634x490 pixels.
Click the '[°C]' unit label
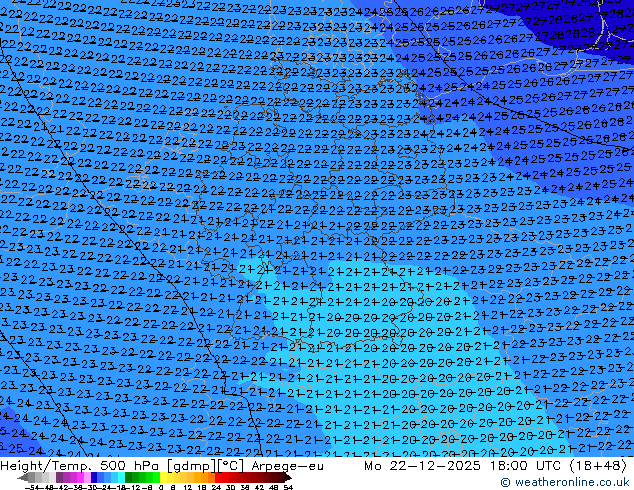231,466
